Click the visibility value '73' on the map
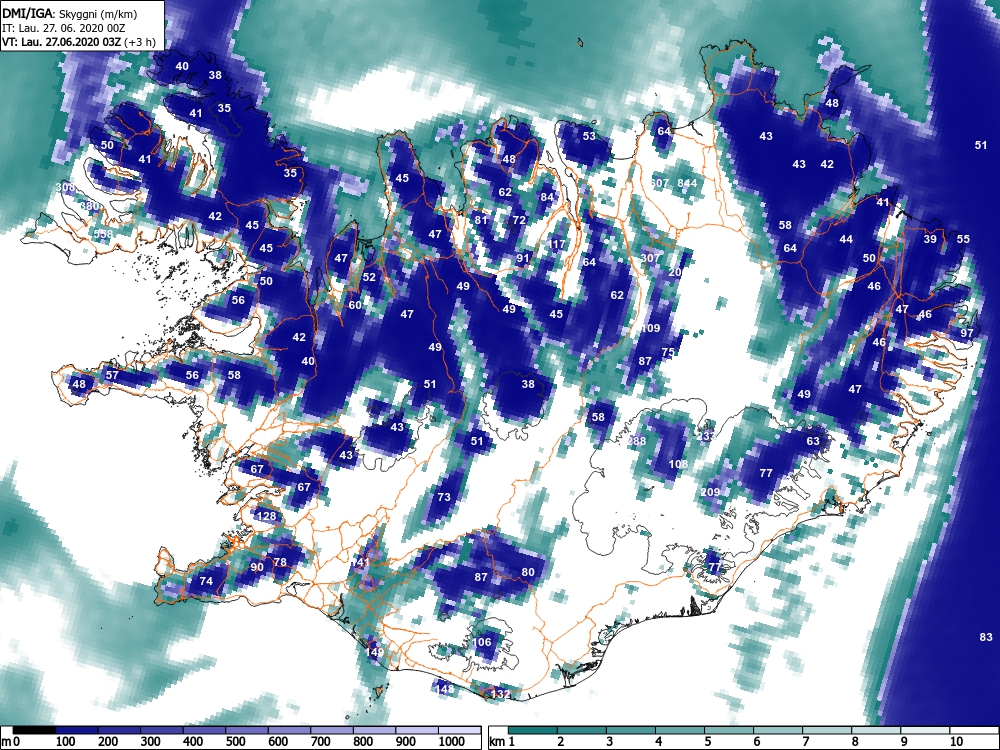This screenshot has width=1000, height=750. [444, 497]
